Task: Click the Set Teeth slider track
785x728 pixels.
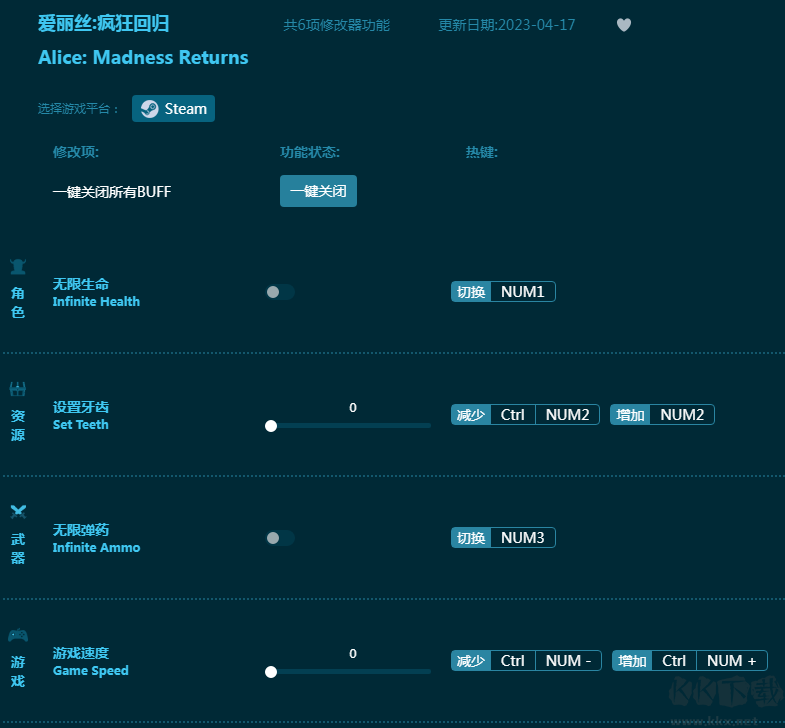Action: (x=350, y=426)
